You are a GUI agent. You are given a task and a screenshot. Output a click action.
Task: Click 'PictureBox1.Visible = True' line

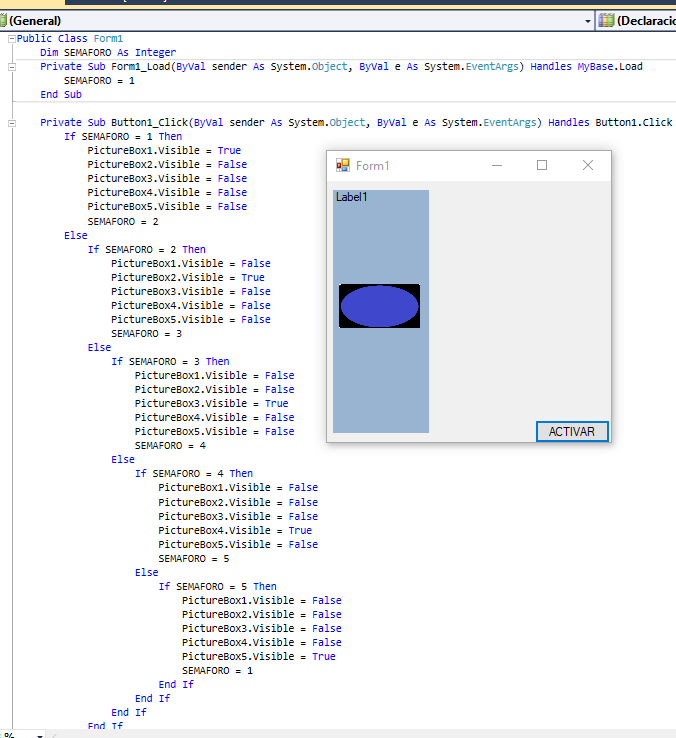(164, 151)
